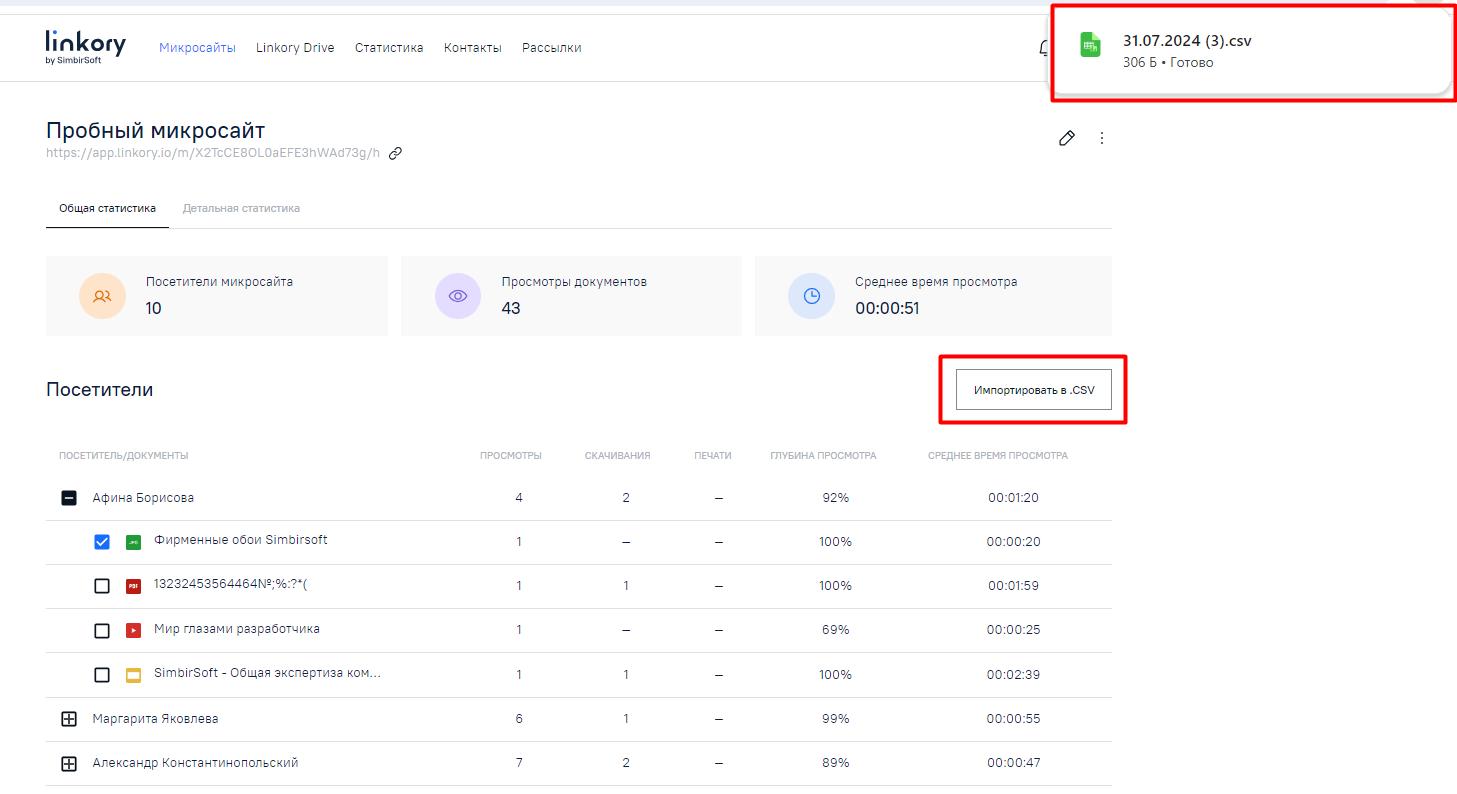This screenshot has width=1457, height=794.
Task: Switch to the Детальная статистика tab
Action: pyautogui.click(x=241, y=208)
